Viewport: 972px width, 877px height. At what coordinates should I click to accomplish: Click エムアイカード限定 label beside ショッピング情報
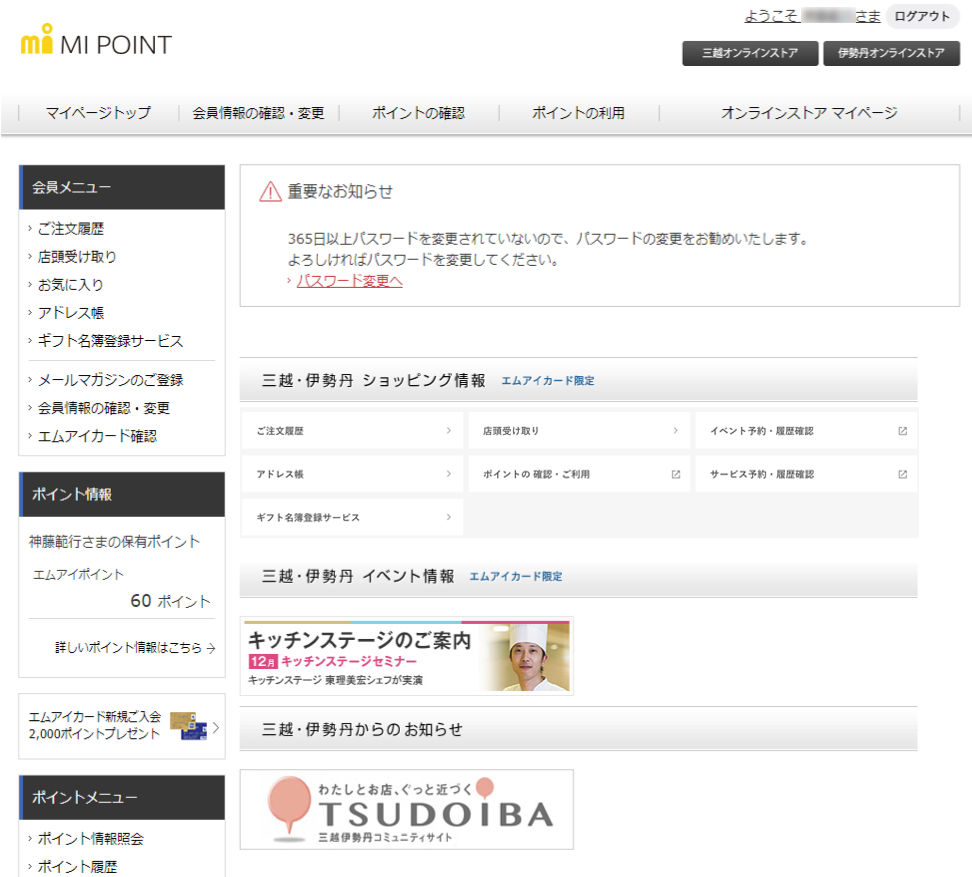click(548, 381)
